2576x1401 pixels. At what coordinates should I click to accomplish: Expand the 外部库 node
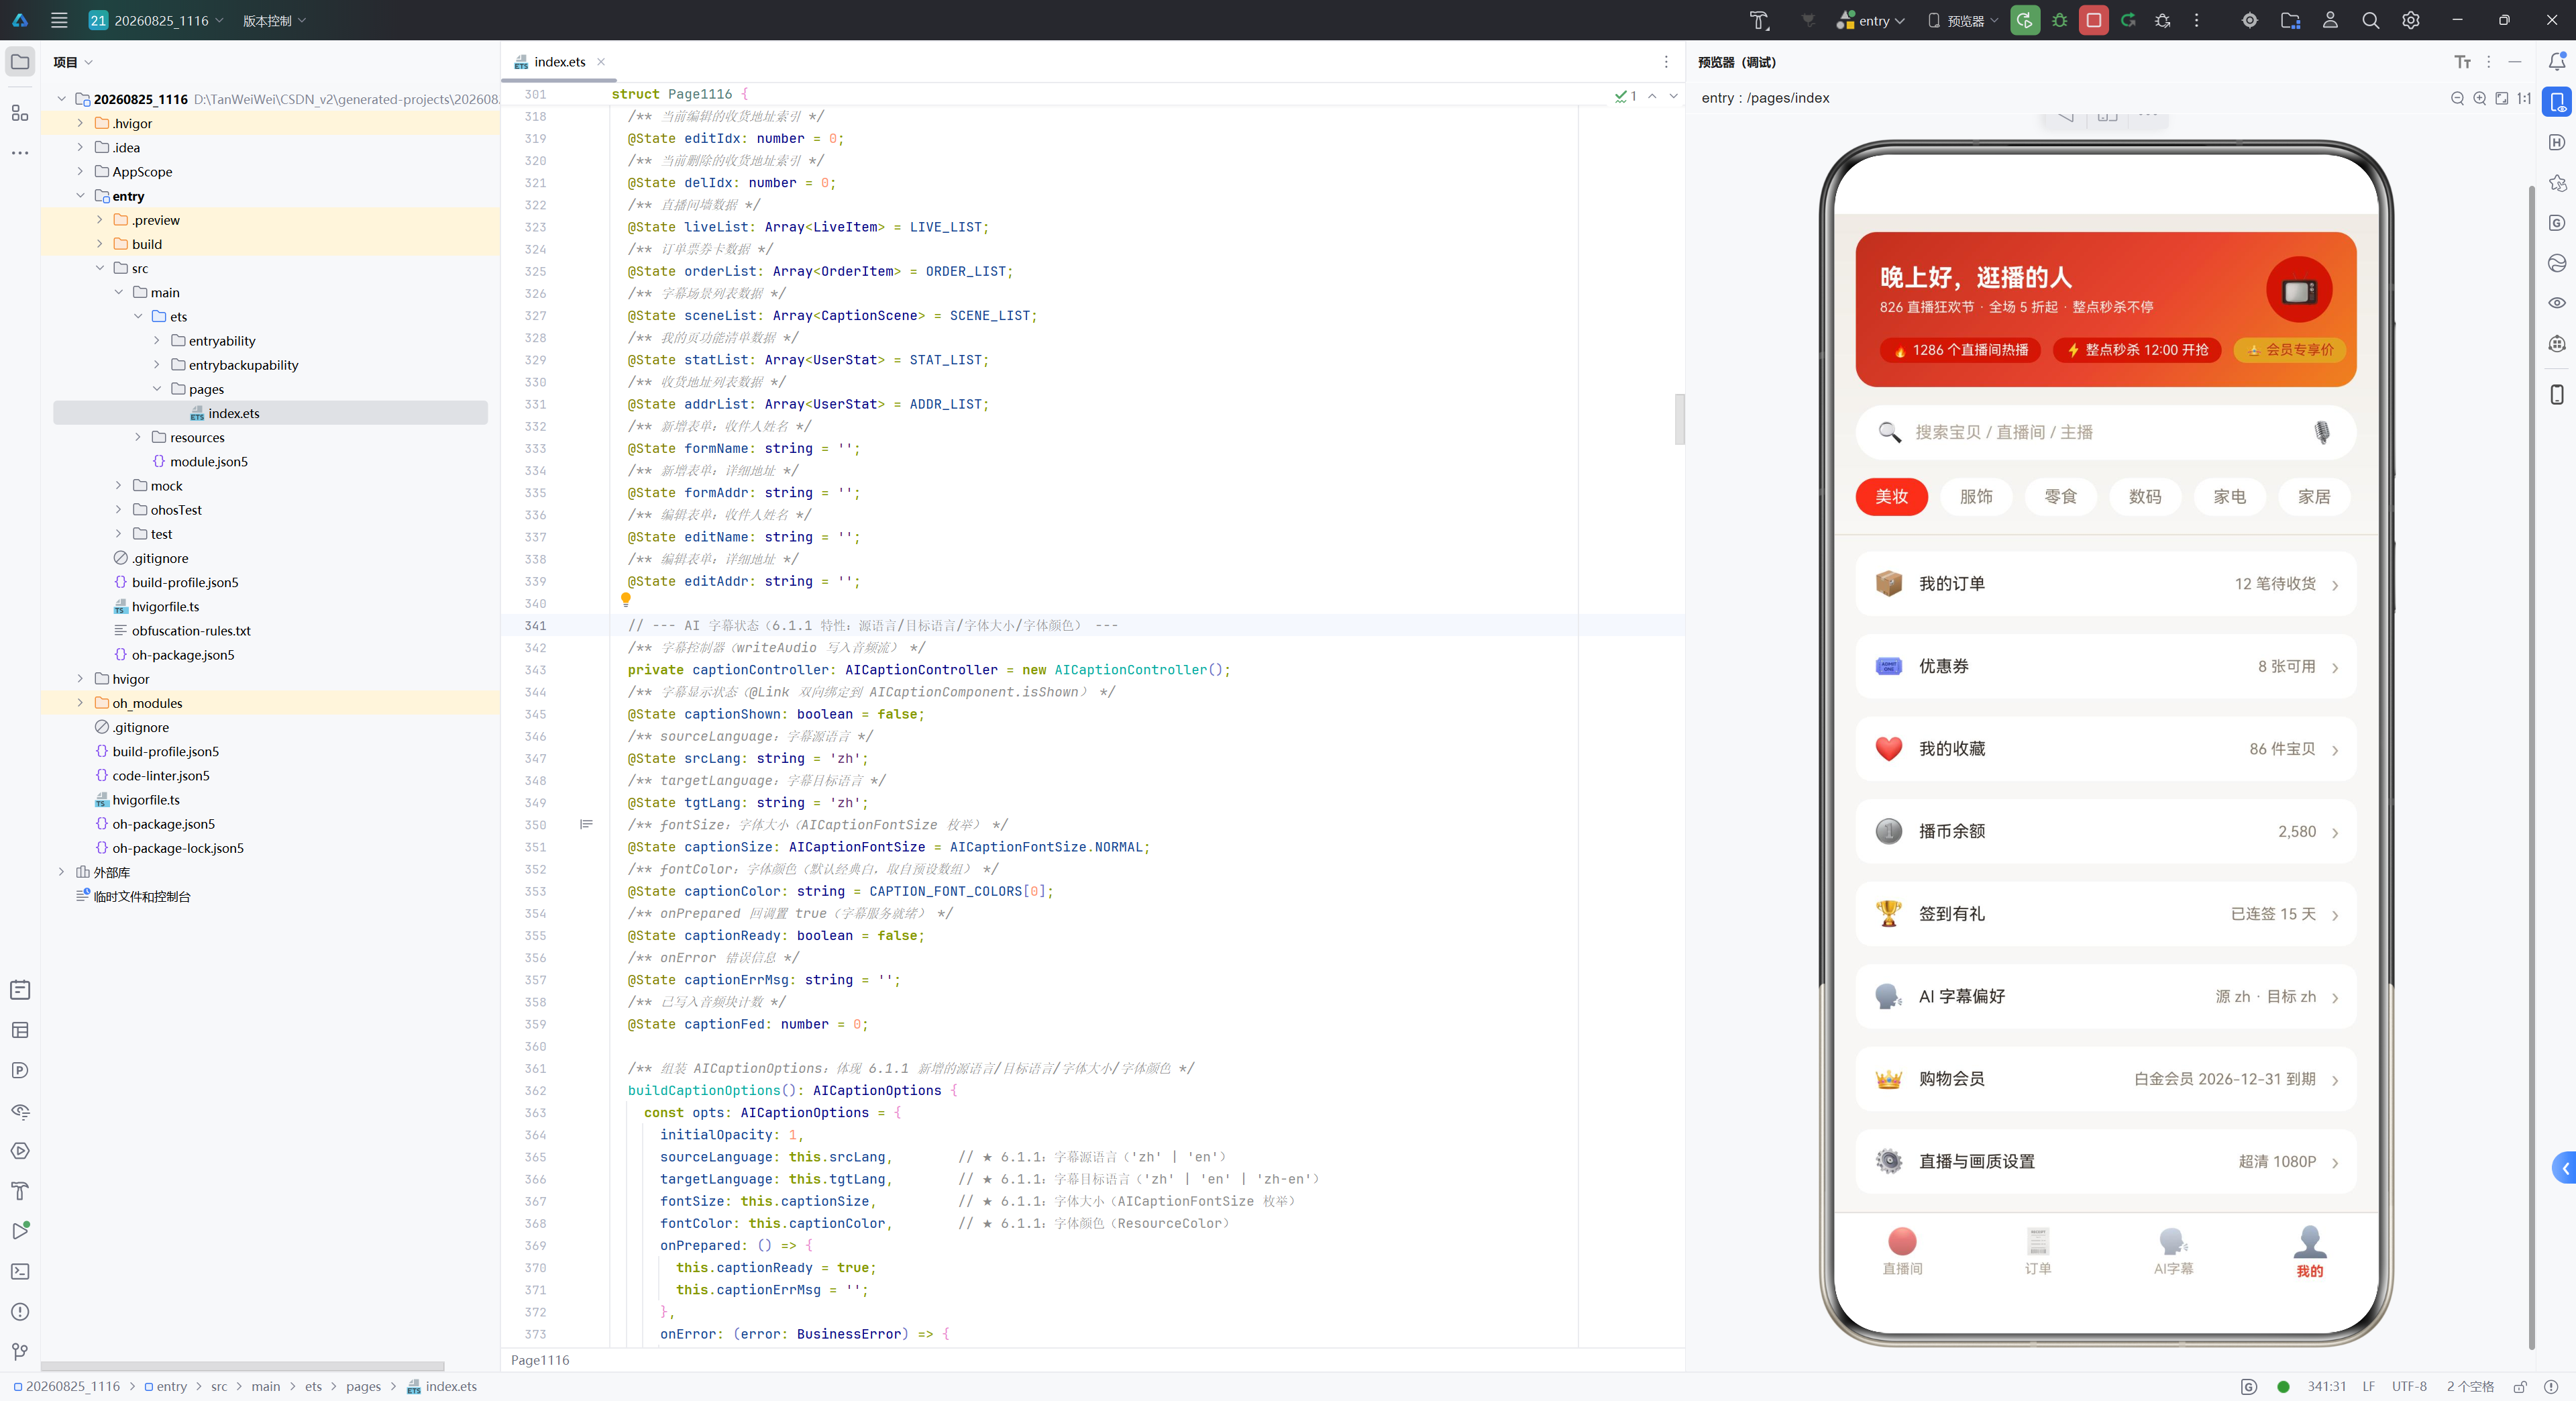(x=62, y=872)
